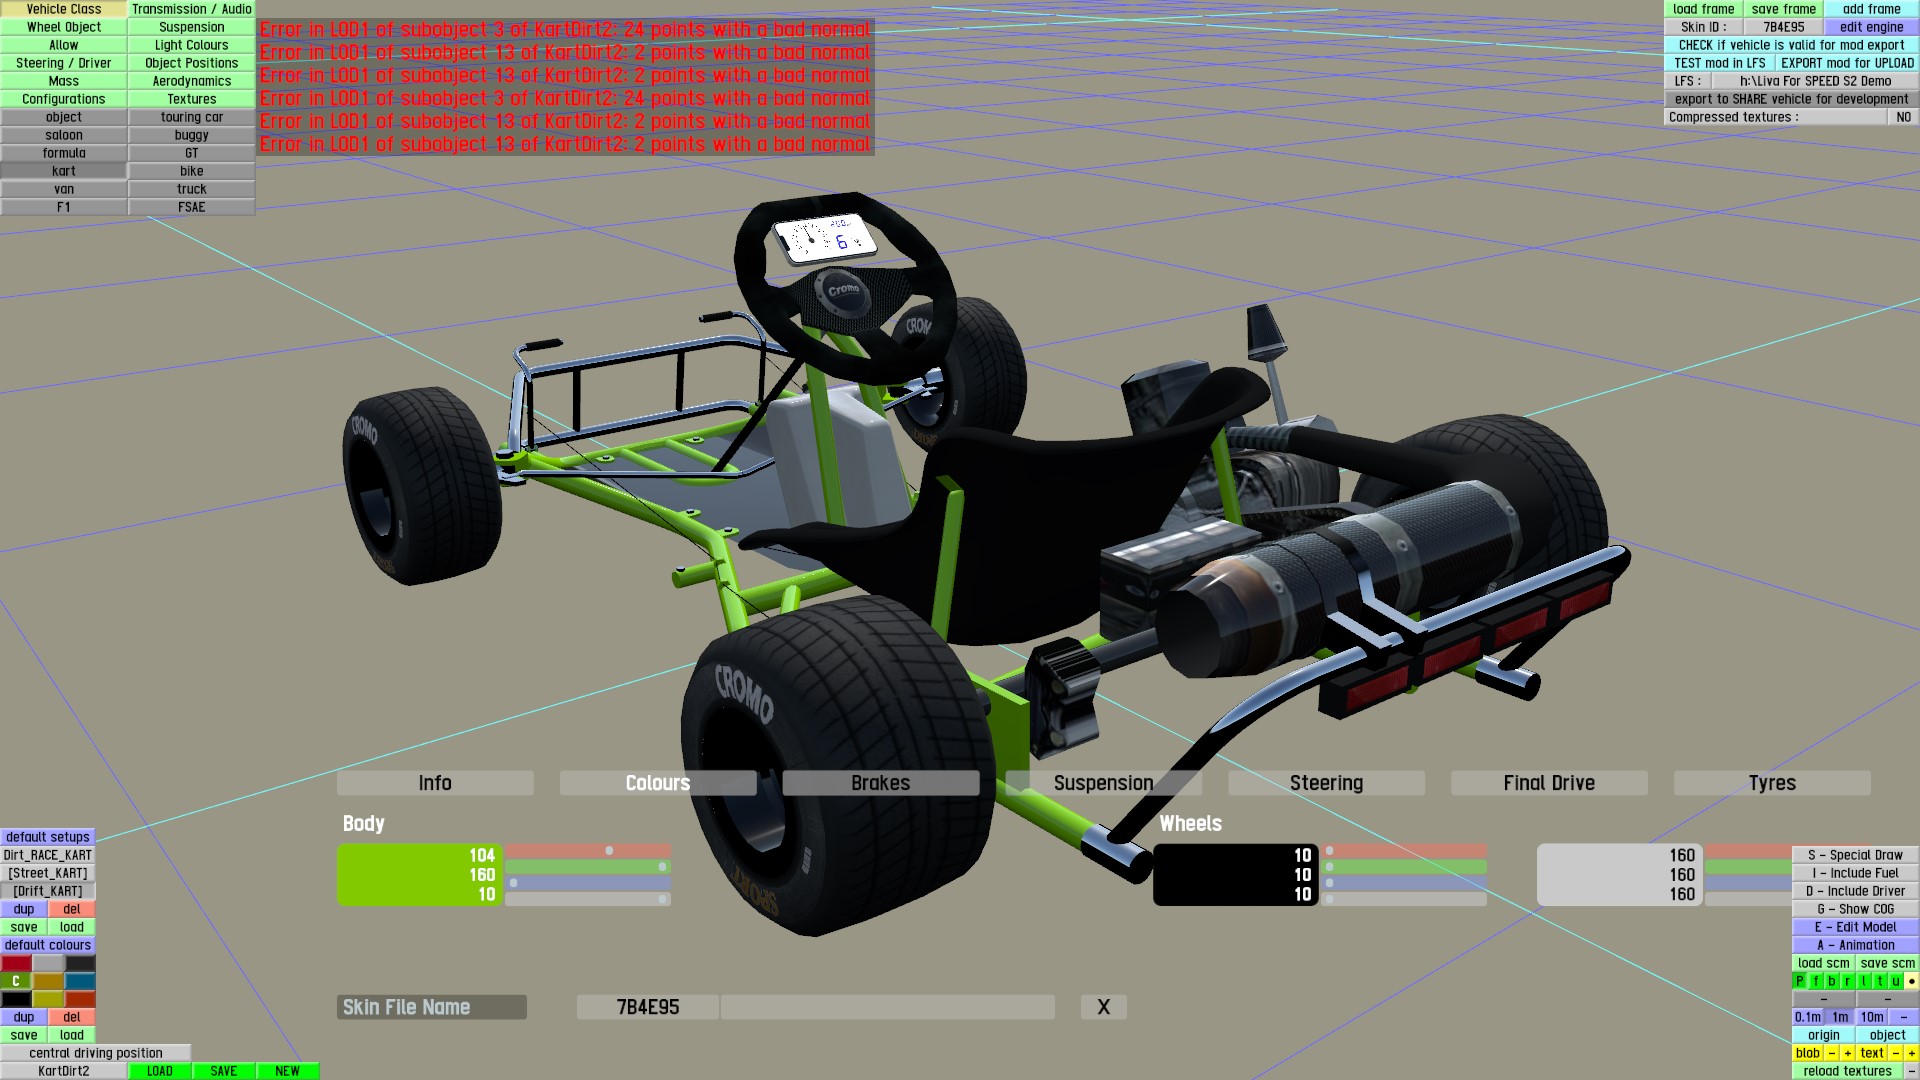The width and height of the screenshot is (1920, 1080).
Task: Open the Aerodynamics menu
Action: [x=191, y=81]
